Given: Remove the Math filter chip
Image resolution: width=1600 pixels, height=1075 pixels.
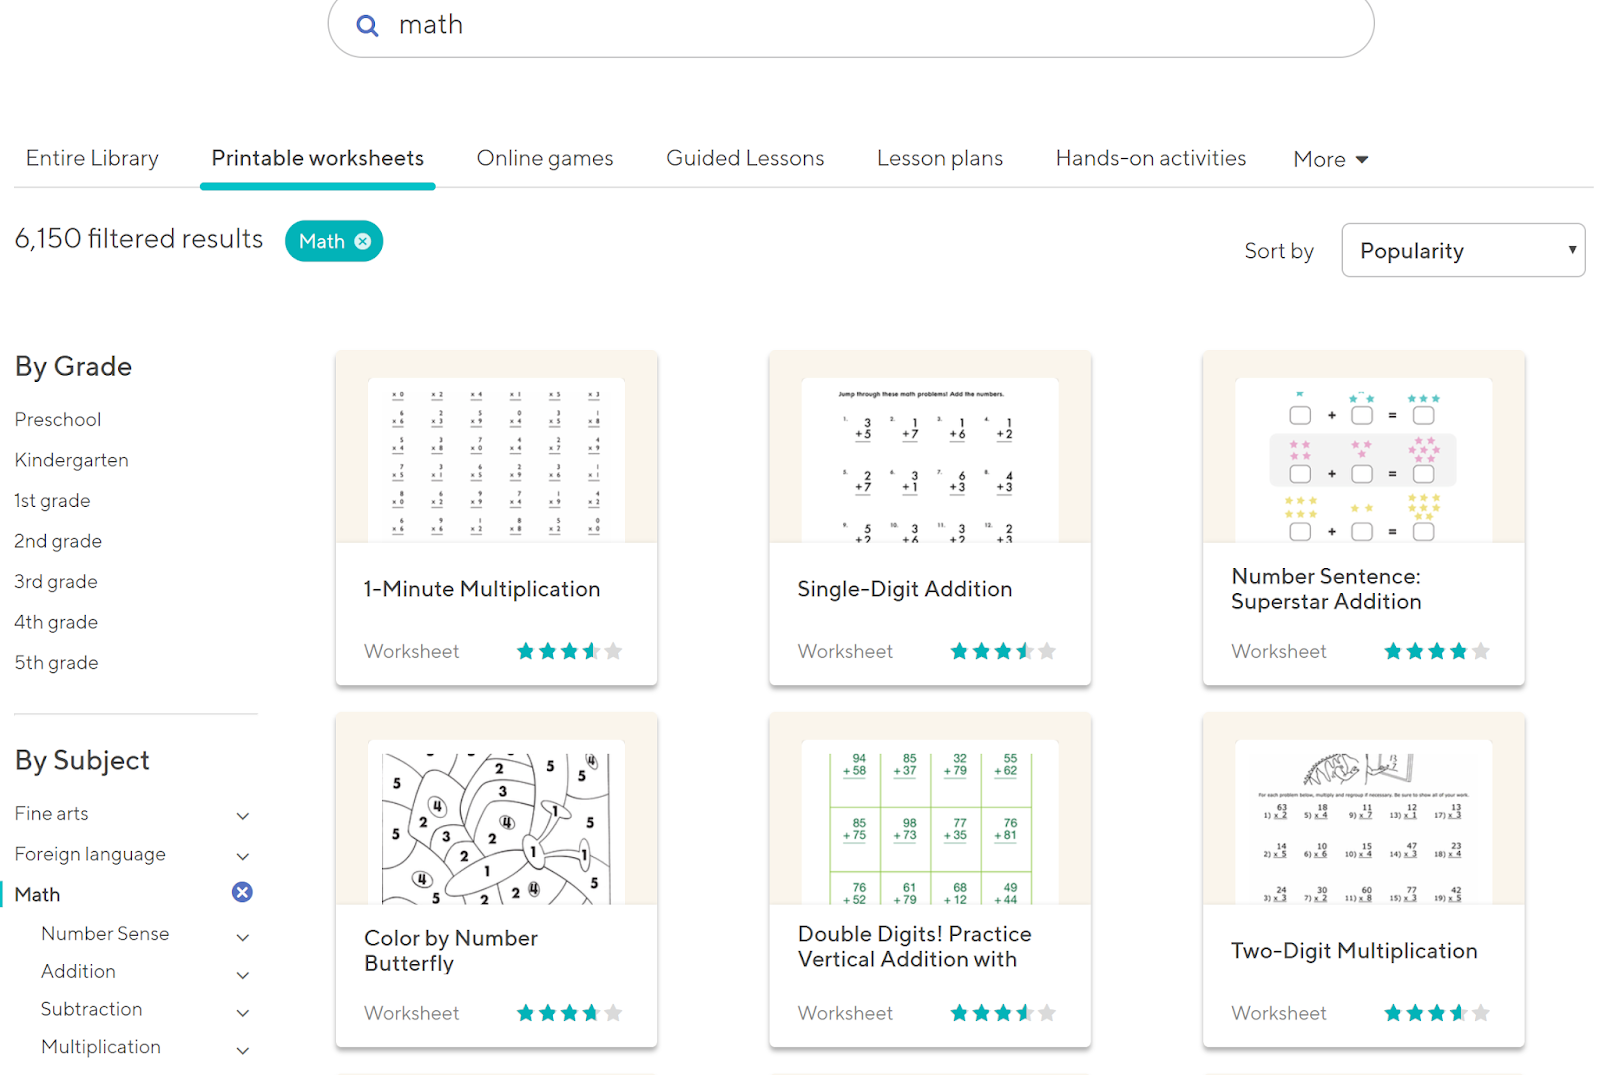Looking at the screenshot, I should tap(363, 241).
